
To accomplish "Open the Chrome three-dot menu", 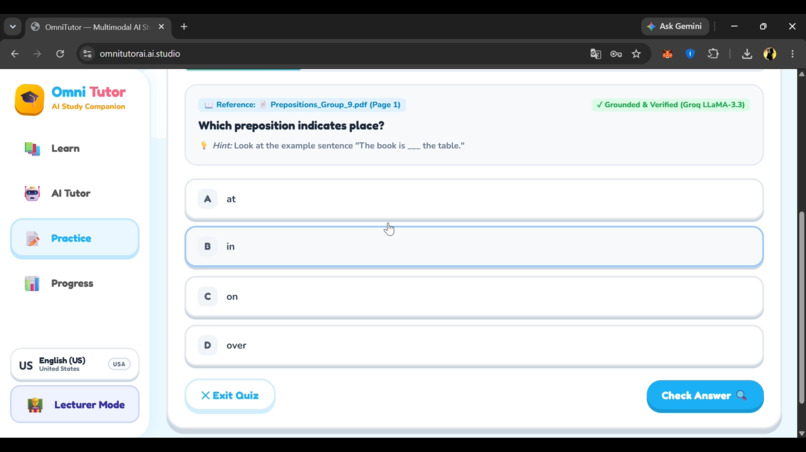I will 792,53.
